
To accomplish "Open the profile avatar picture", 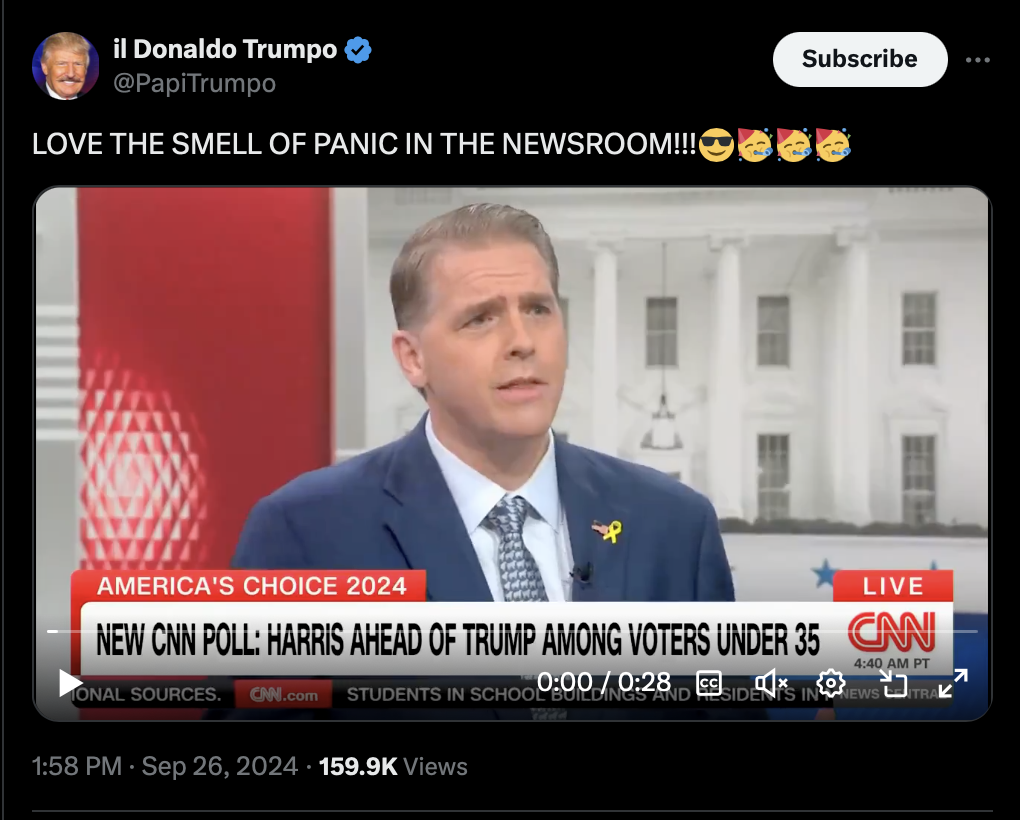I will tap(65, 66).
